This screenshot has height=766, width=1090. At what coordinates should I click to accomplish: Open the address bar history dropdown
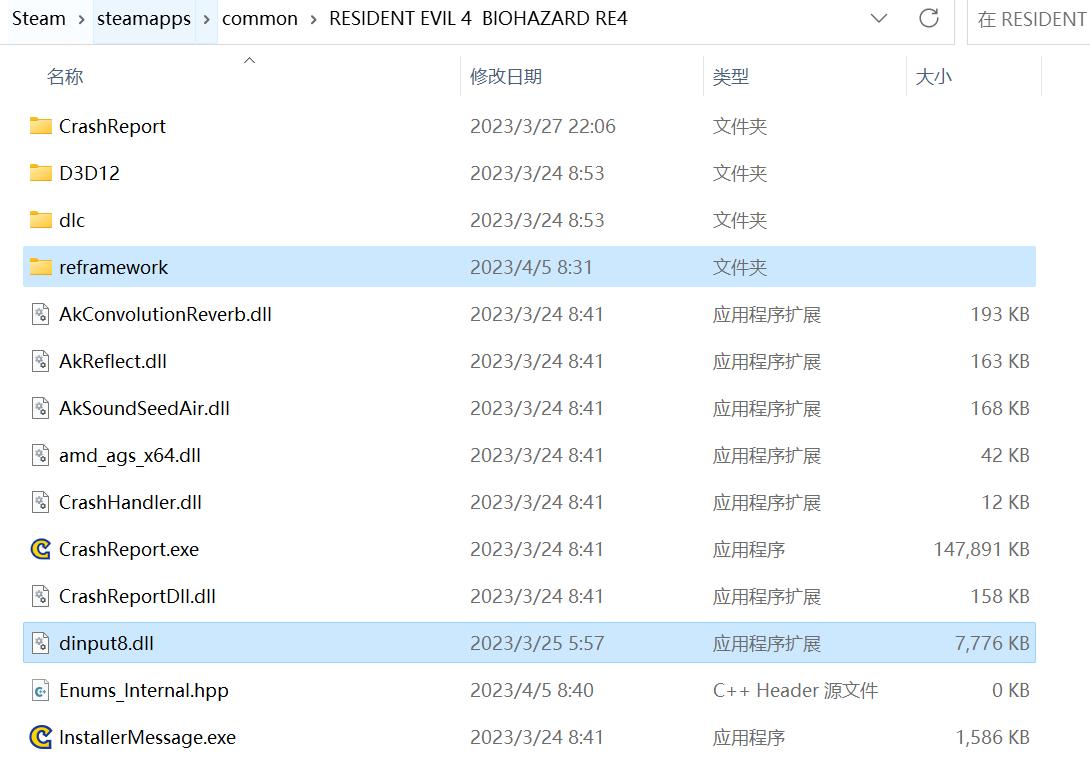(879, 18)
